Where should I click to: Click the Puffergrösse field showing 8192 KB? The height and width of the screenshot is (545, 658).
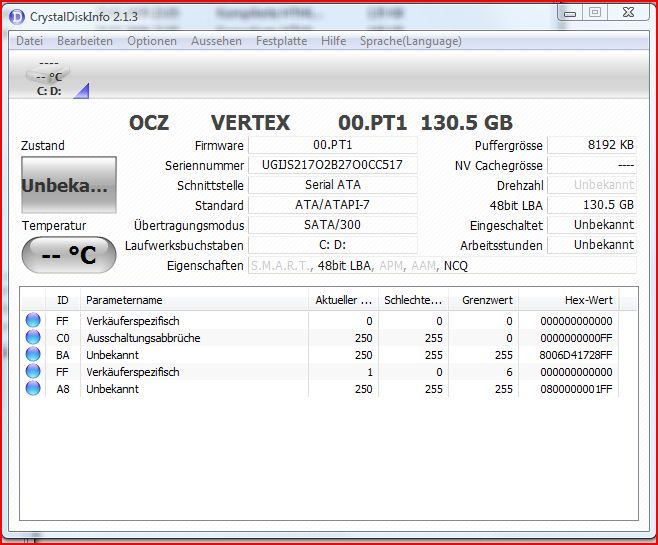pos(592,145)
